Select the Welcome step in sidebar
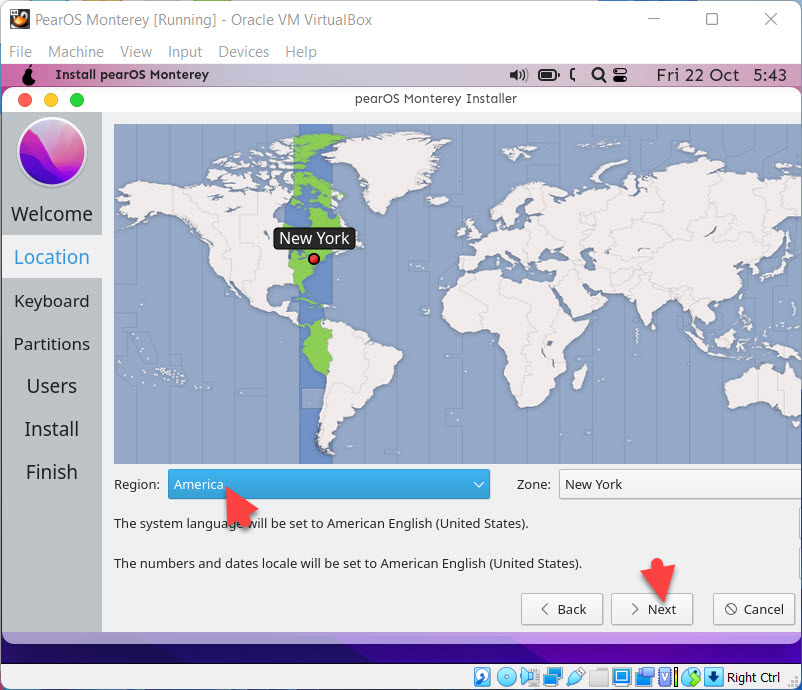 pyautogui.click(x=52, y=214)
